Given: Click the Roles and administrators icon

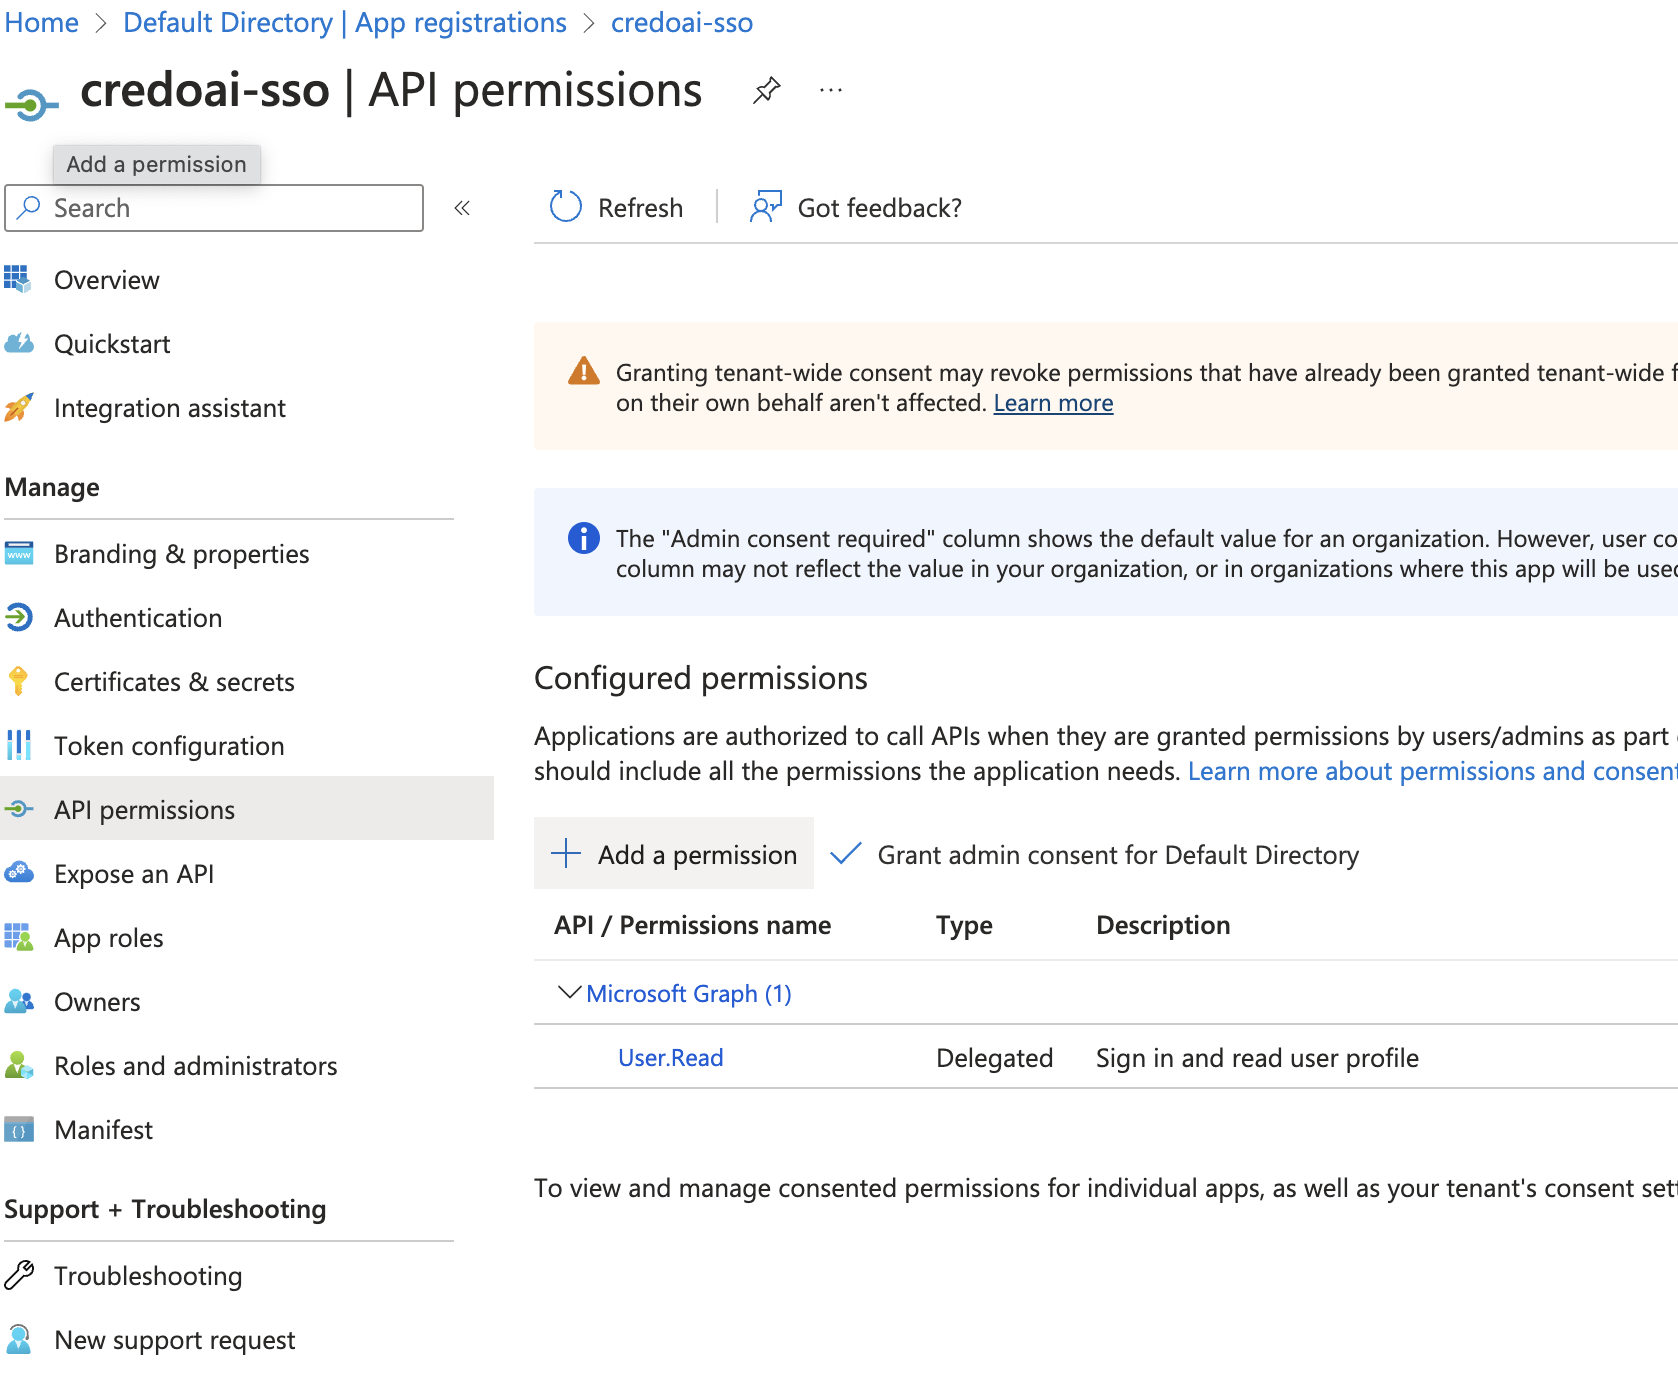Looking at the screenshot, I should tap(18, 1065).
